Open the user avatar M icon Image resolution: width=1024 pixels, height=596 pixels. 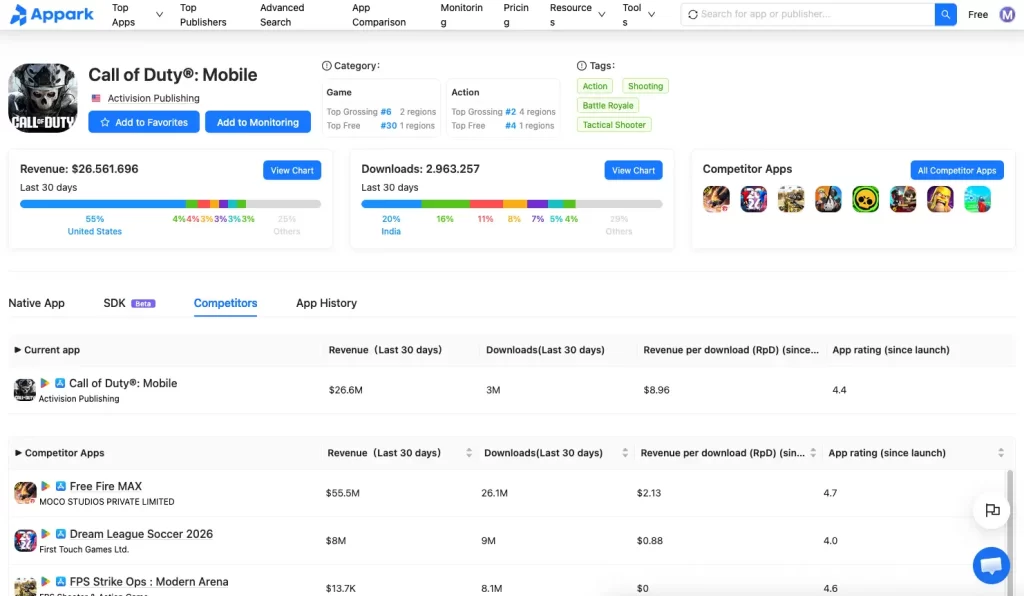(x=1007, y=14)
